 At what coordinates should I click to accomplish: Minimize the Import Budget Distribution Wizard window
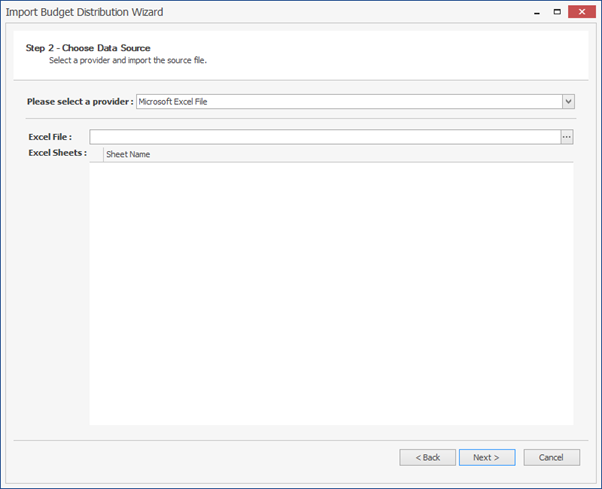537,12
